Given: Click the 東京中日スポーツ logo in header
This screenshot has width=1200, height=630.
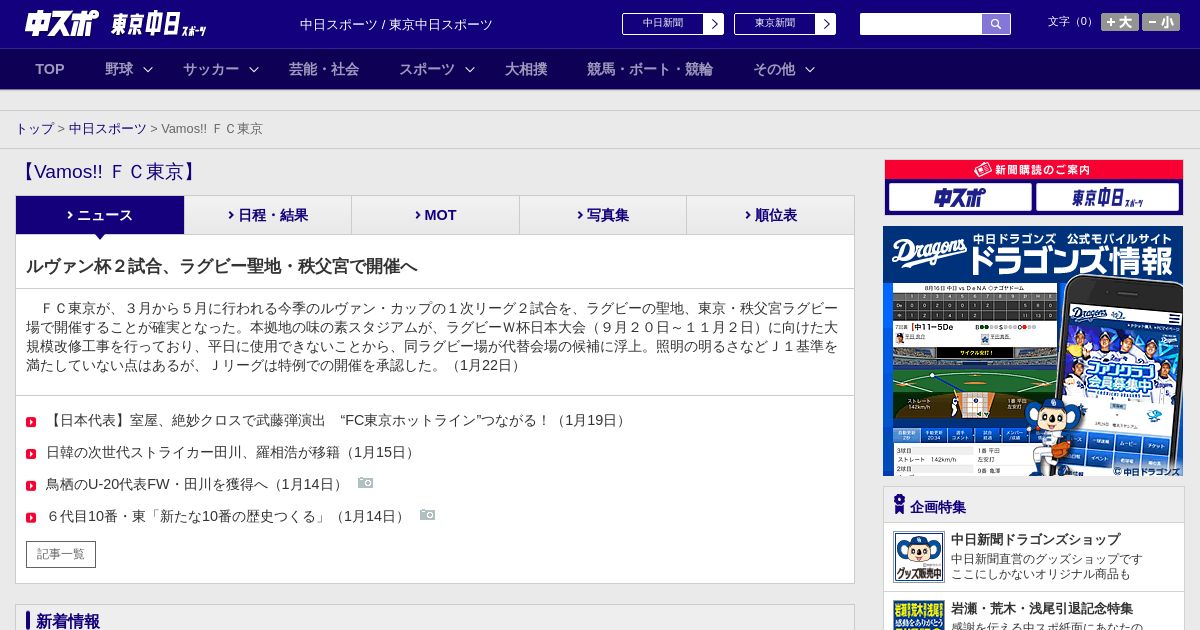Looking at the screenshot, I should click(159, 24).
